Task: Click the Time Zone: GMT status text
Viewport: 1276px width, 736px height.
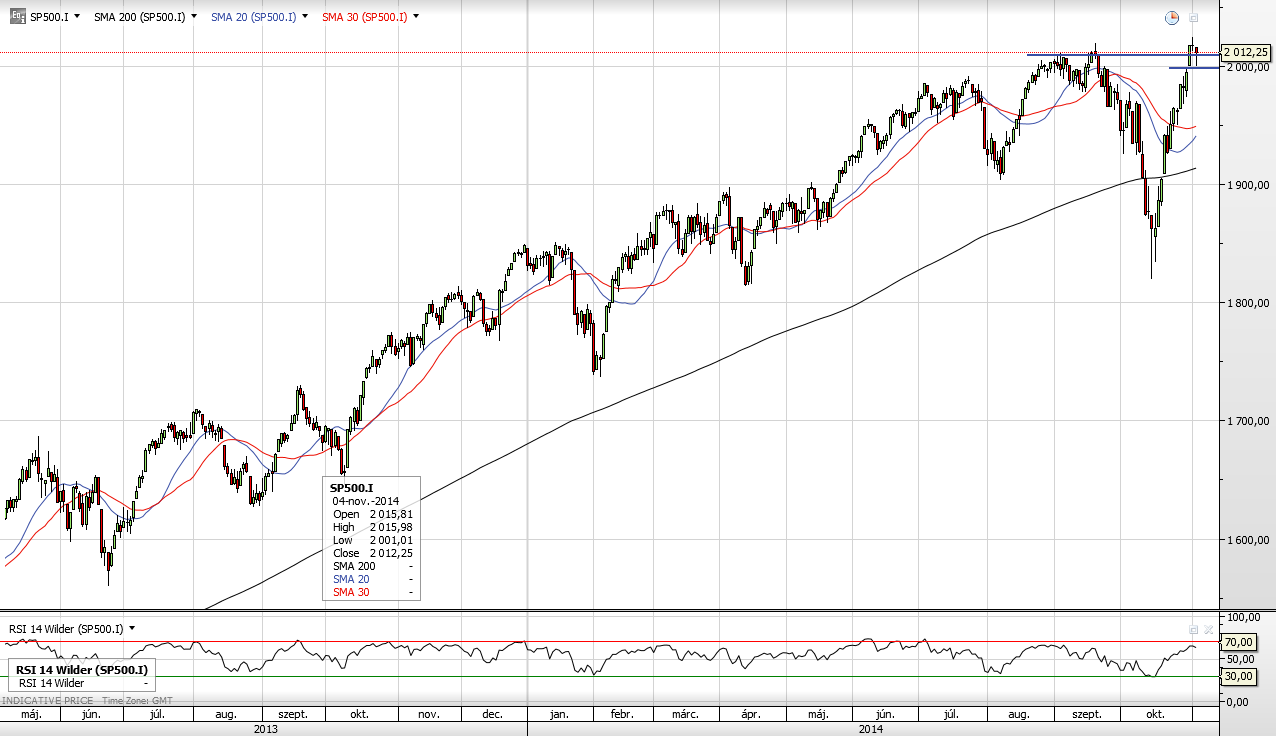Action: coord(136,701)
